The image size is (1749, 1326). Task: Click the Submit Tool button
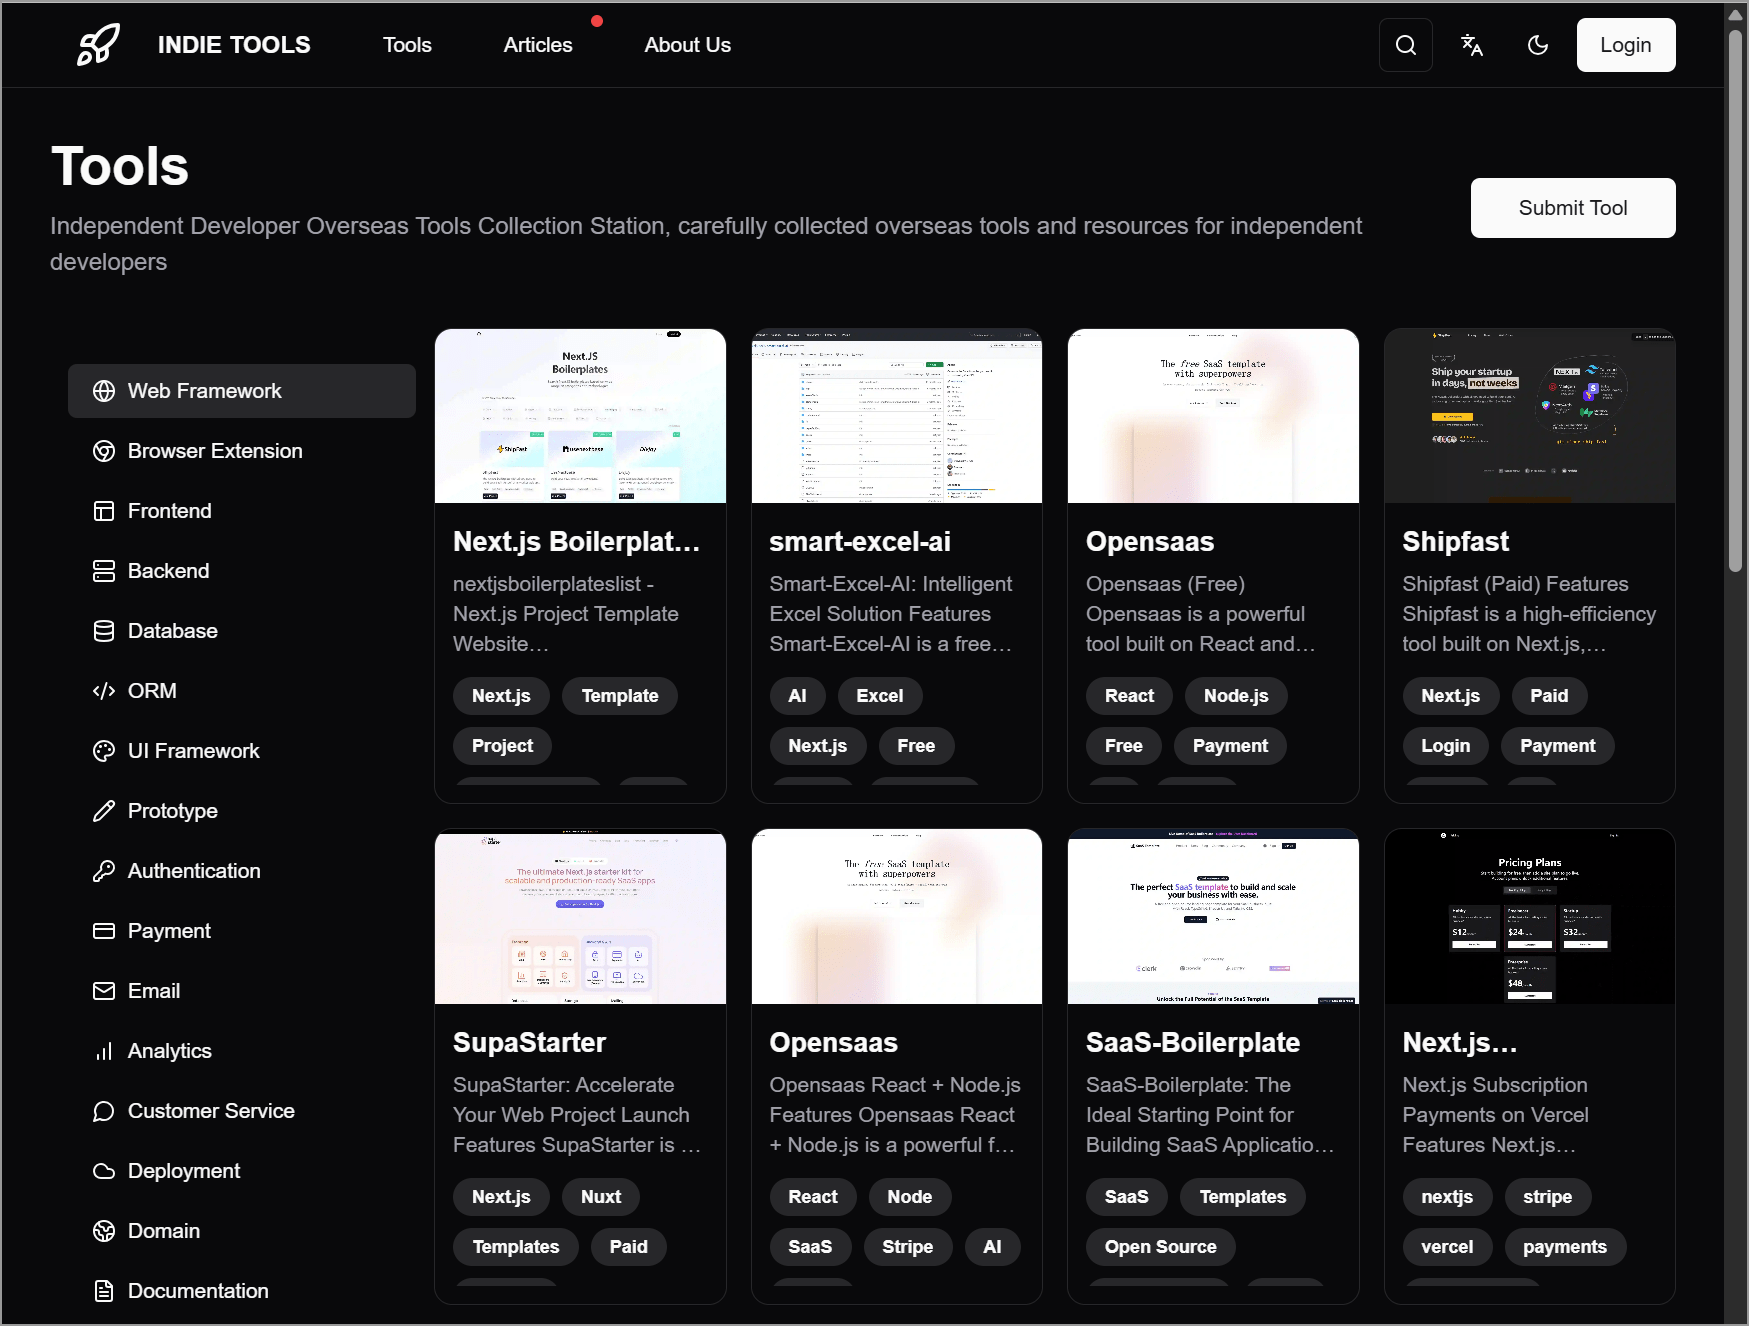(1572, 208)
